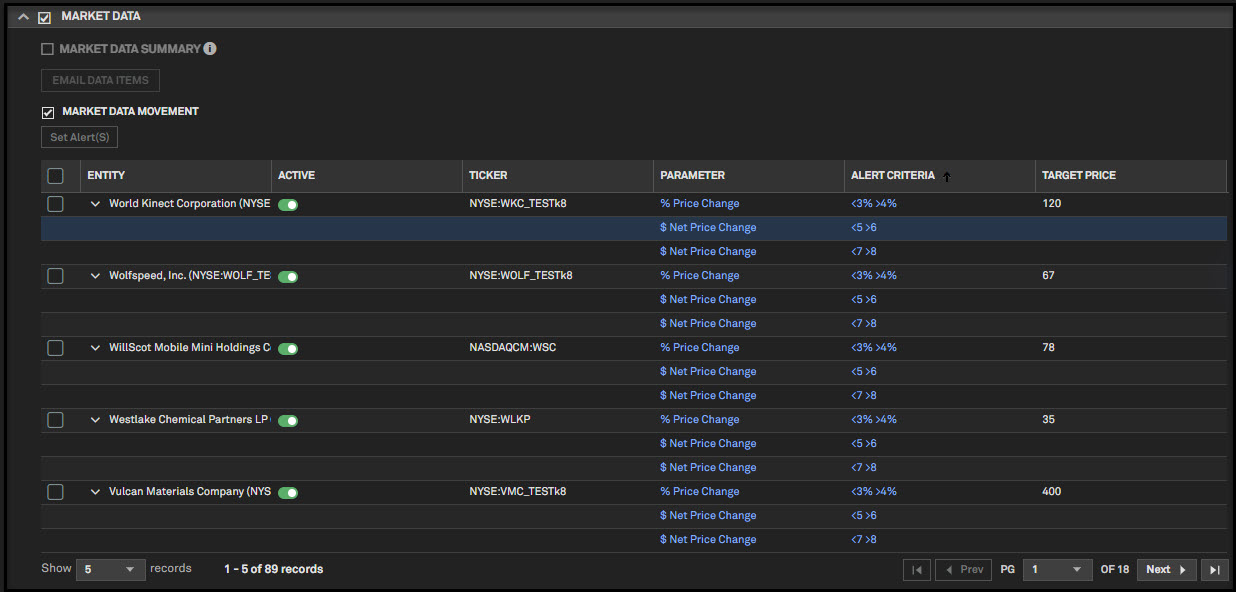Image resolution: width=1236 pixels, height=592 pixels.
Task: Collapse the Wolfspeed, Inc. row
Action: pos(96,276)
